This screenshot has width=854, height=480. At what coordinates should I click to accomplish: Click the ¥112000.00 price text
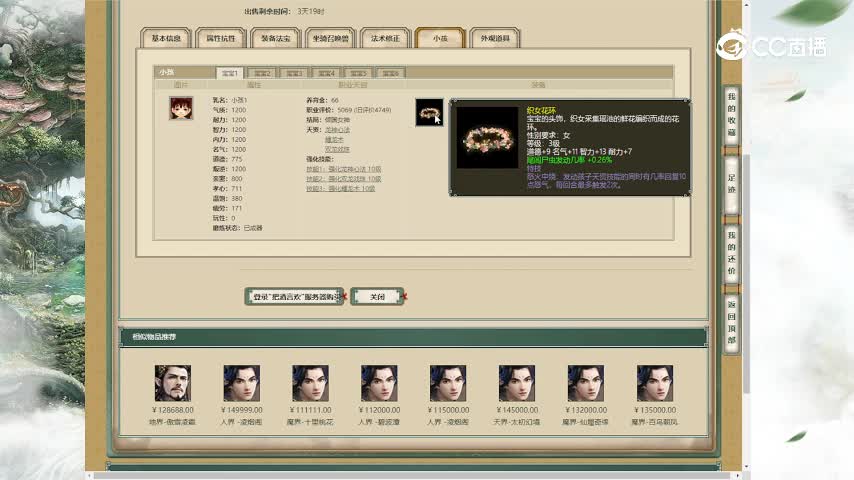tap(379, 410)
